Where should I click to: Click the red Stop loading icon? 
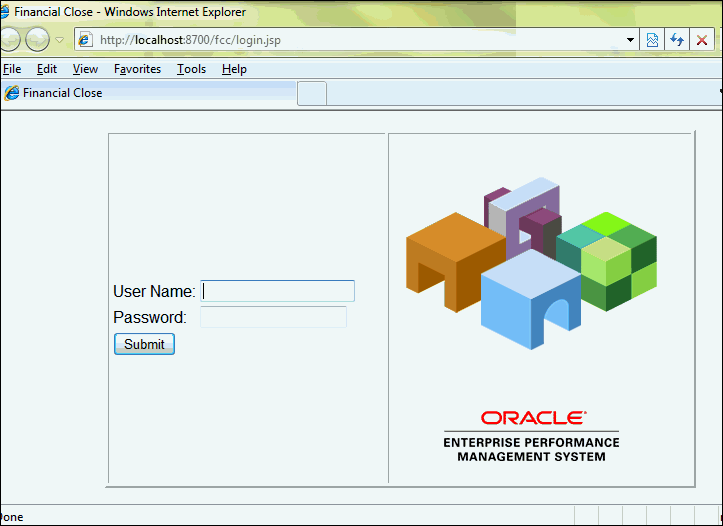(x=702, y=40)
